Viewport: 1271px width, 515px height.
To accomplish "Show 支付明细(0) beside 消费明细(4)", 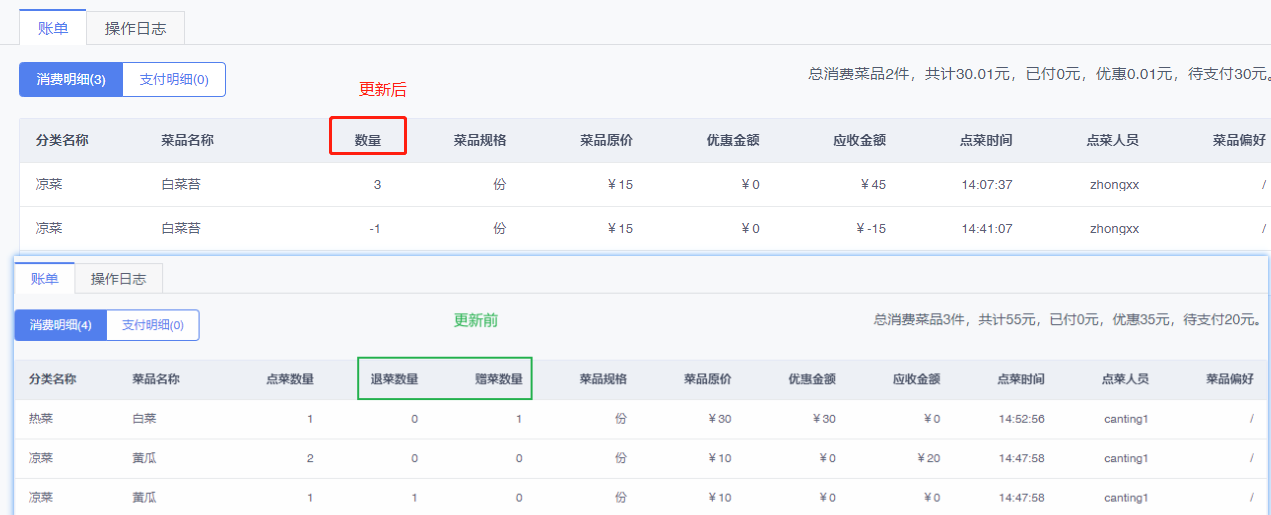I will coord(153,325).
